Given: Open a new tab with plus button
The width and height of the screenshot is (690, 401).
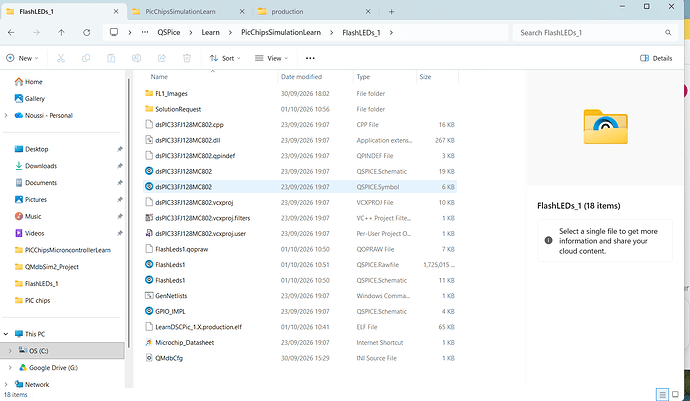Looking at the screenshot, I should point(391,12).
